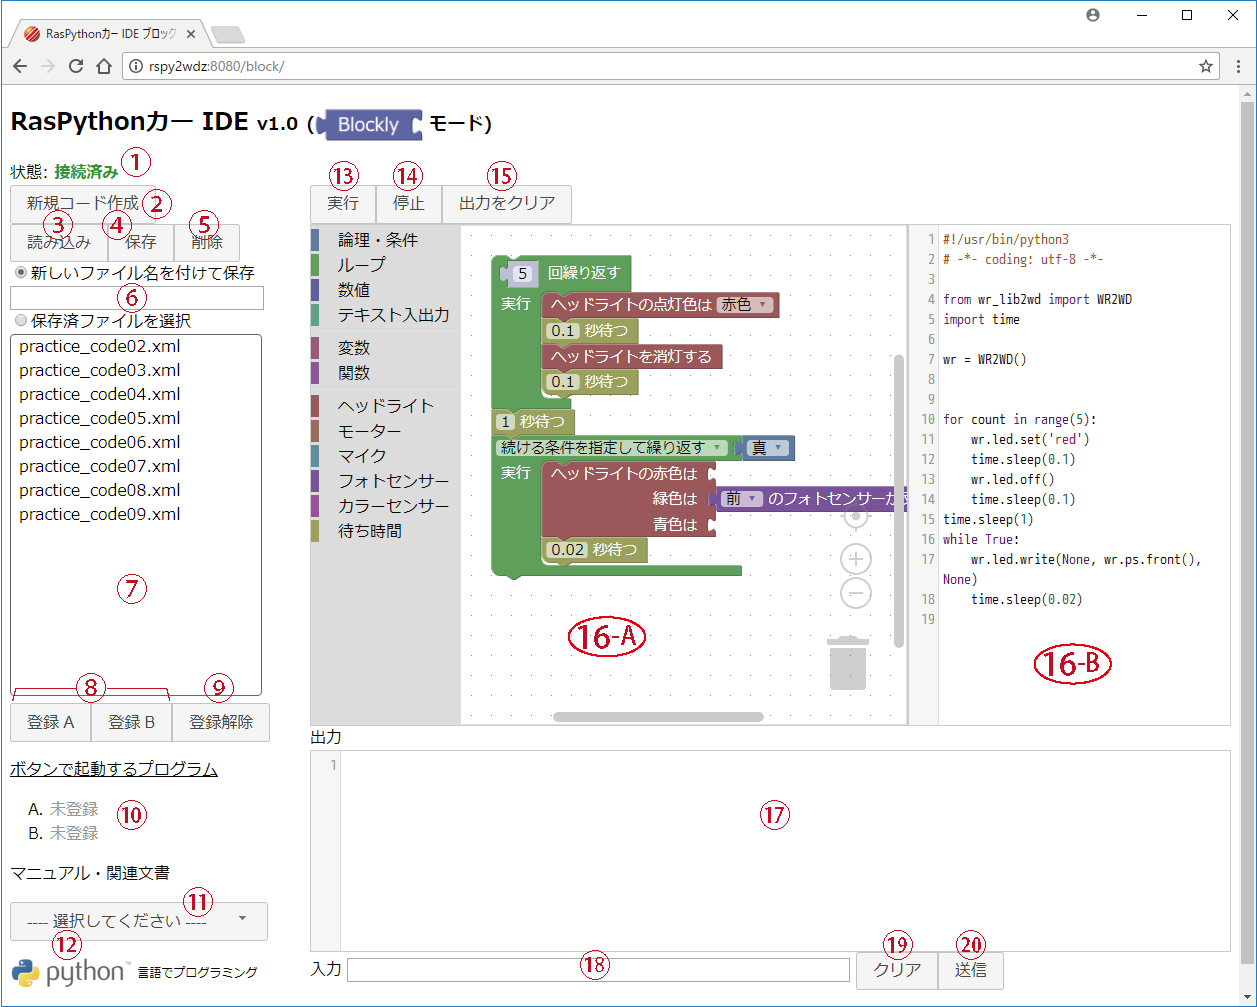The height and width of the screenshot is (1007, 1257).
Task: Go forward with the browser forward arrow
Action: pos(47,67)
